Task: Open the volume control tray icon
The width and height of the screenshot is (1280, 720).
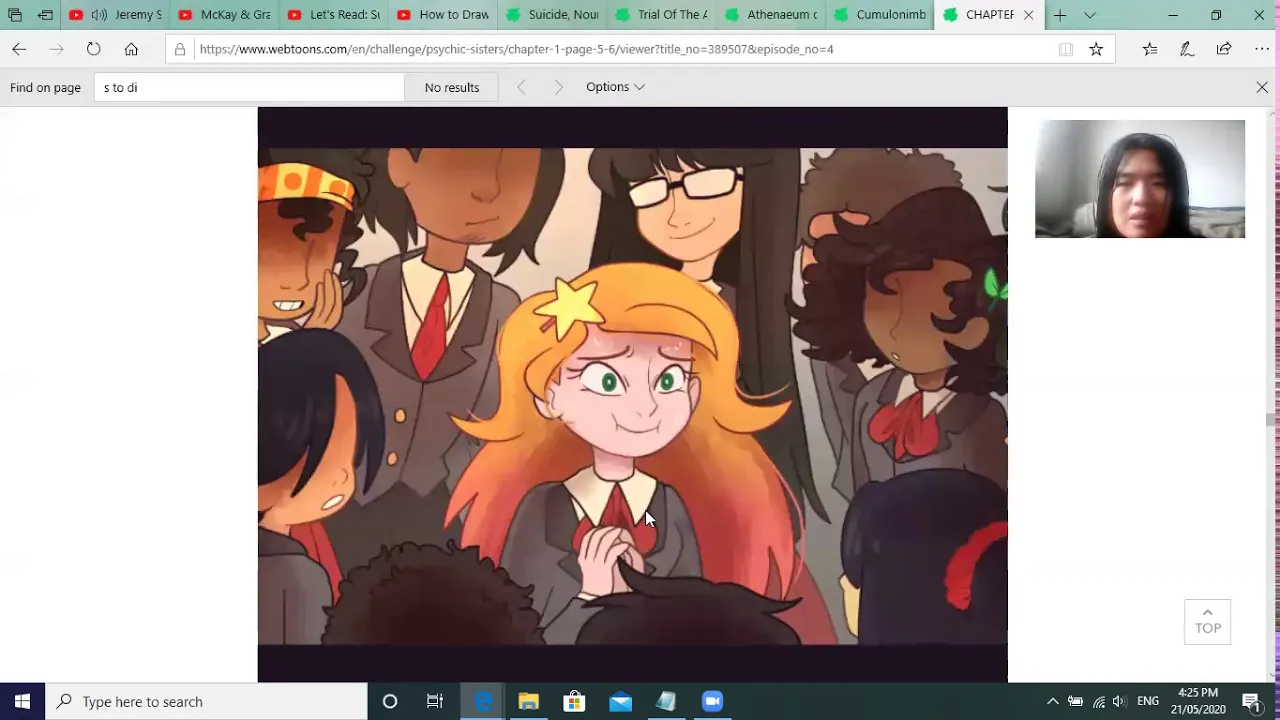Action: 1119,701
